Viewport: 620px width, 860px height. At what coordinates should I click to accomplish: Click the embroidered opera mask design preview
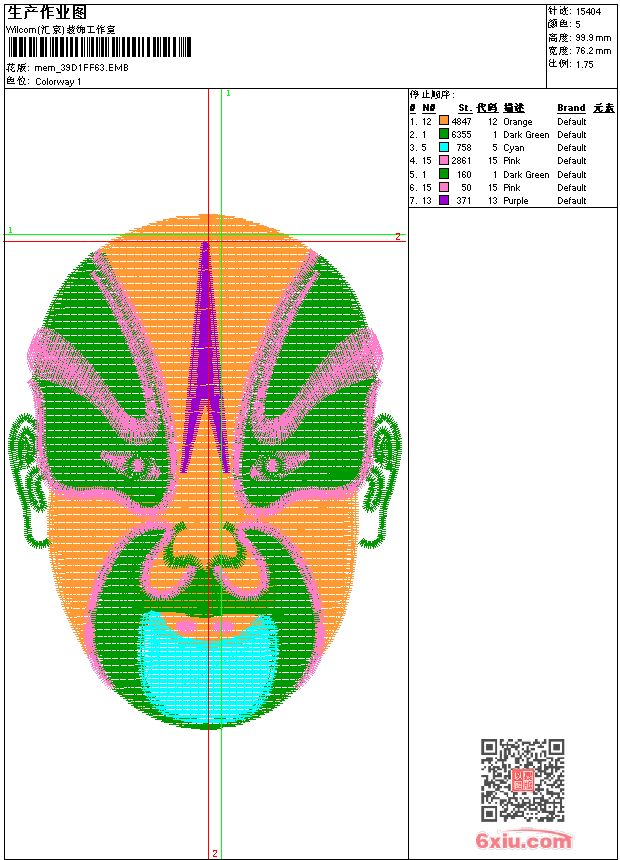pyautogui.click(x=204, y=472)
